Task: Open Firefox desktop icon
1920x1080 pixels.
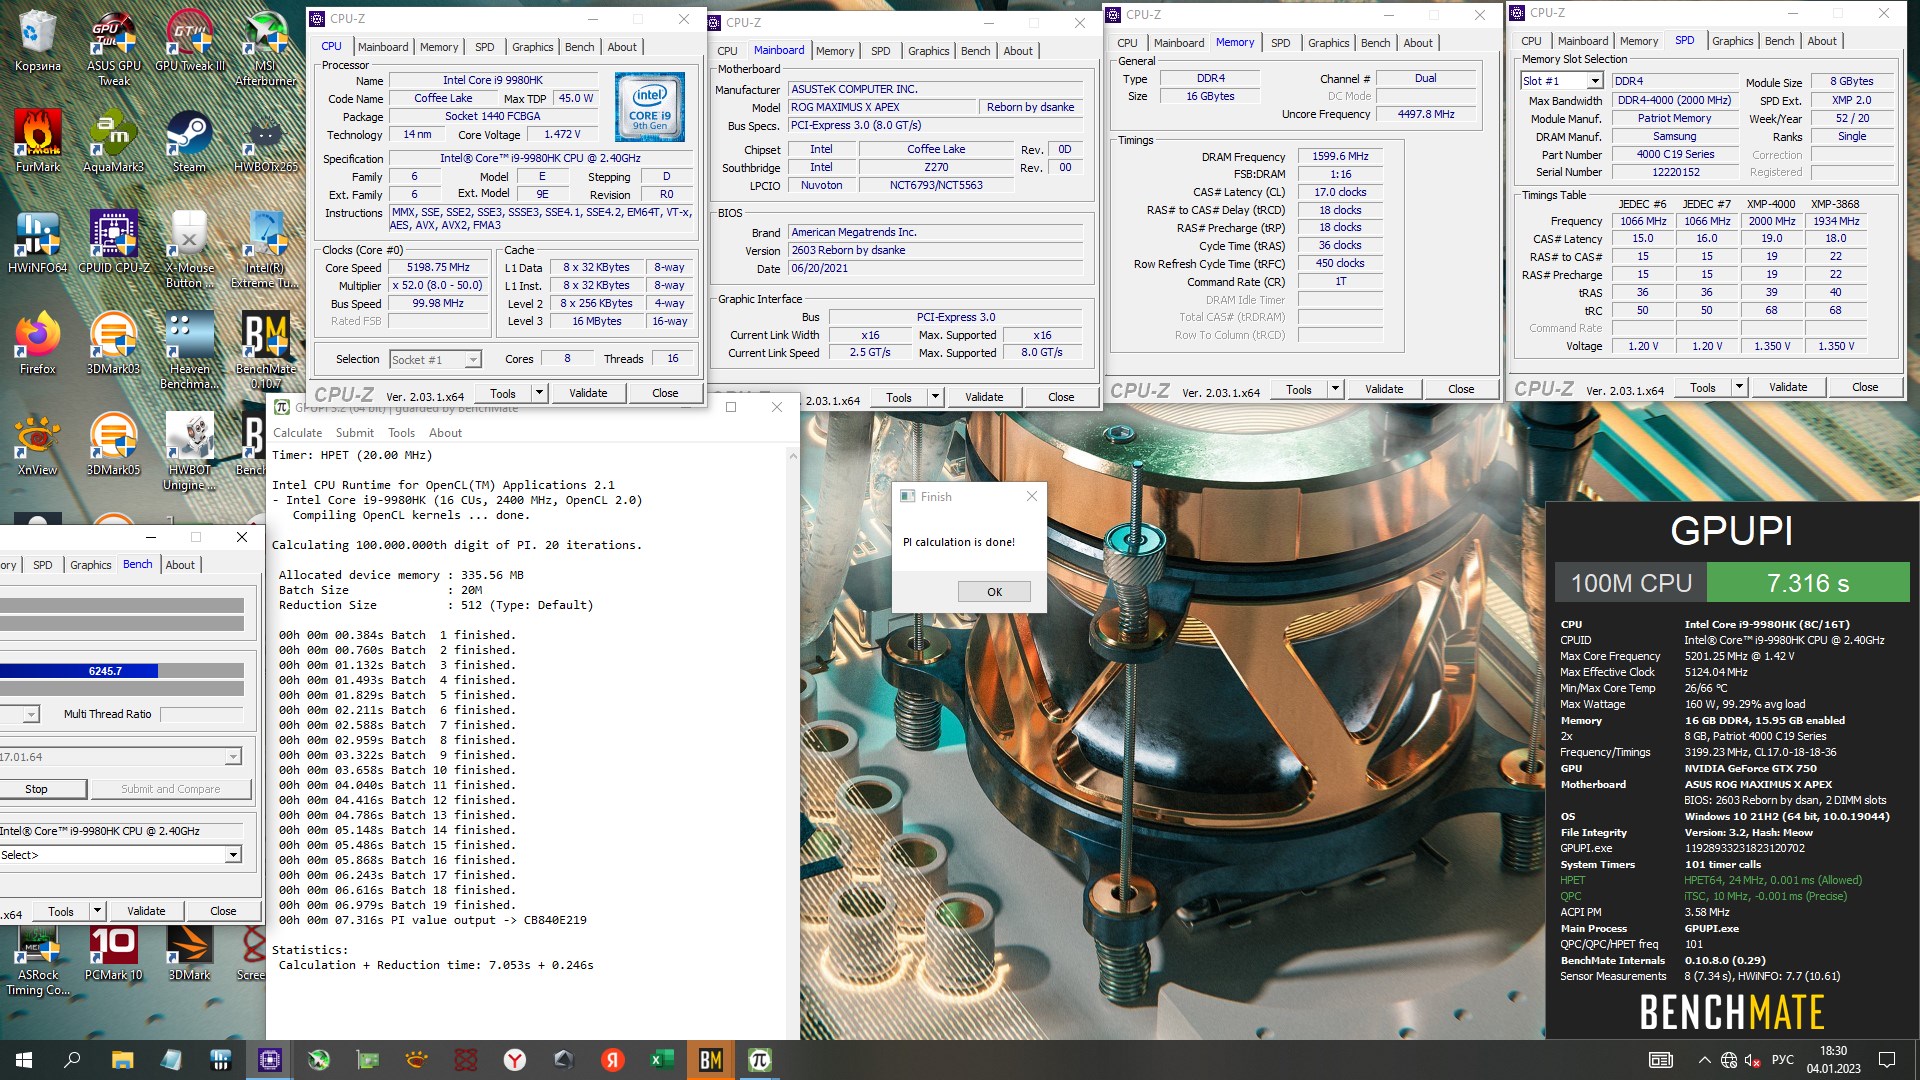Action: click(38, 344)
